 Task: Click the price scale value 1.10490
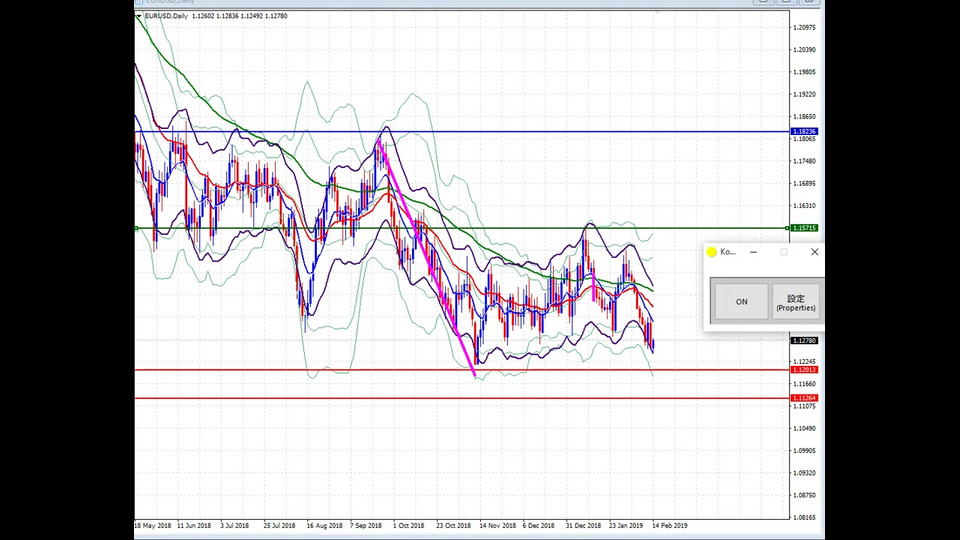pyautogui.click(x=804, y=428)
